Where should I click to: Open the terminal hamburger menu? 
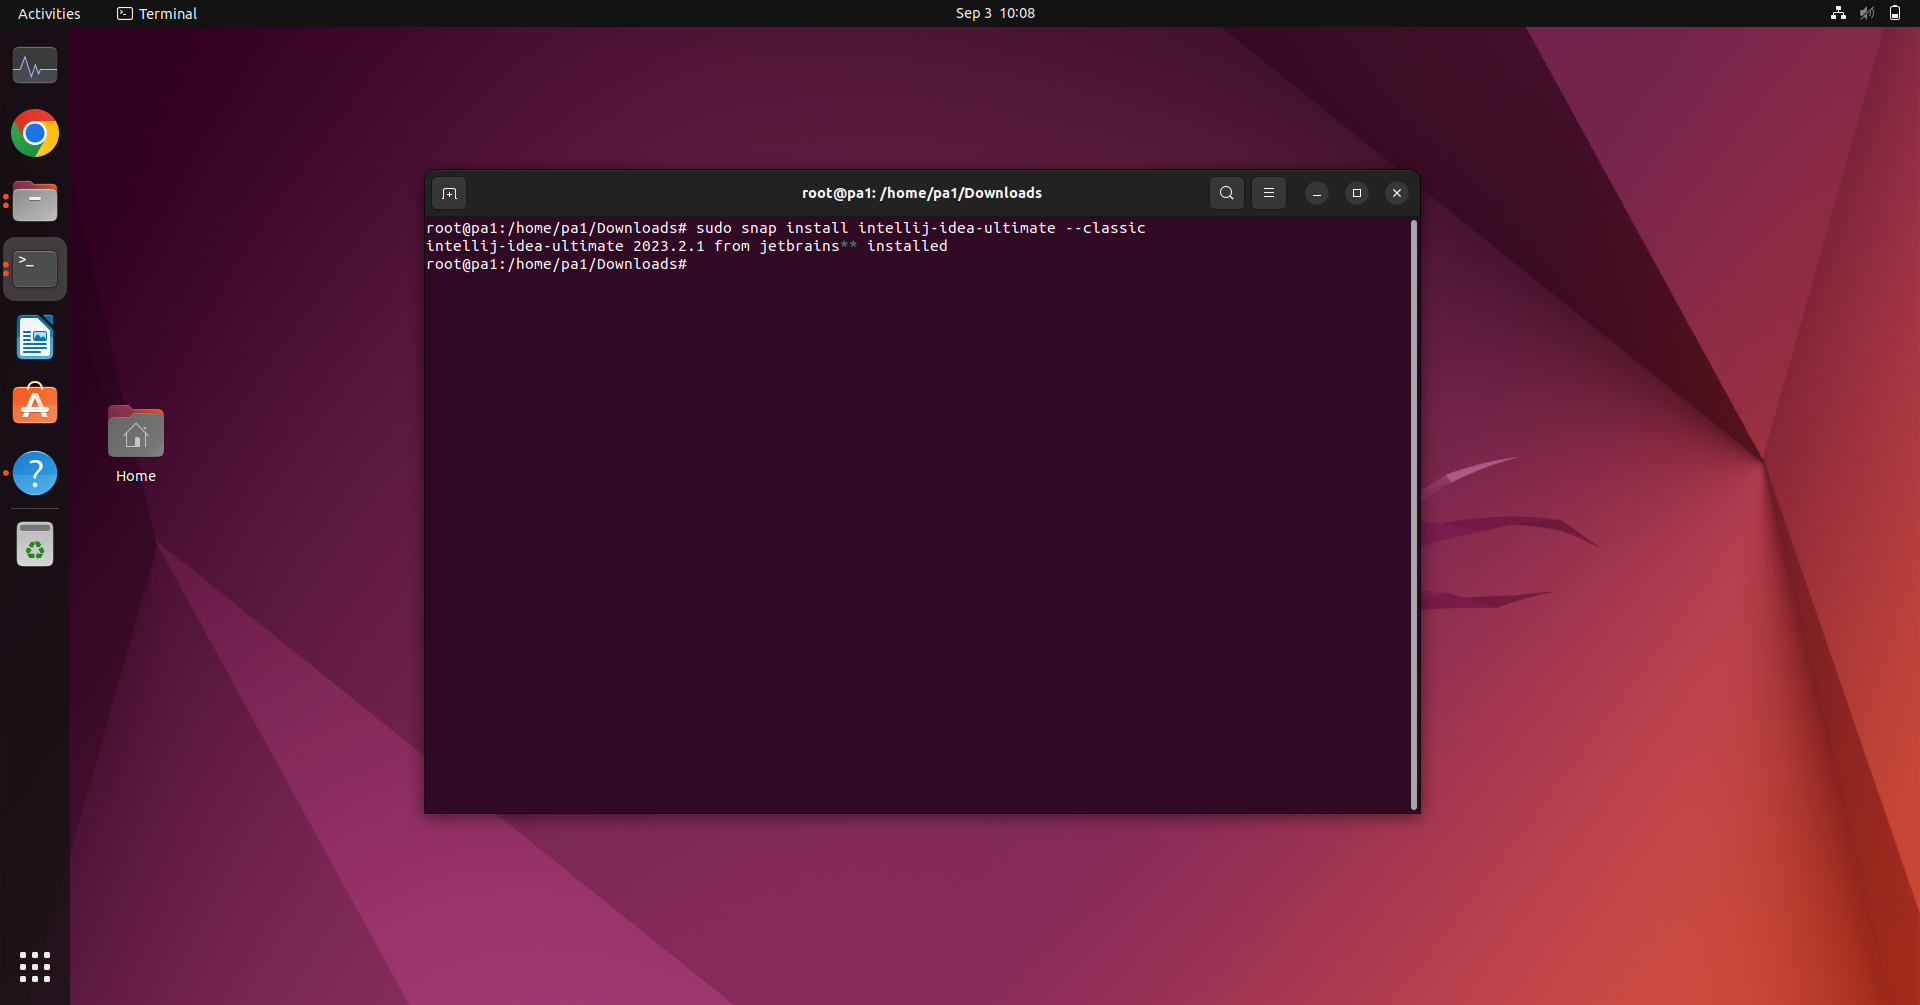(x=1268, y=193)
